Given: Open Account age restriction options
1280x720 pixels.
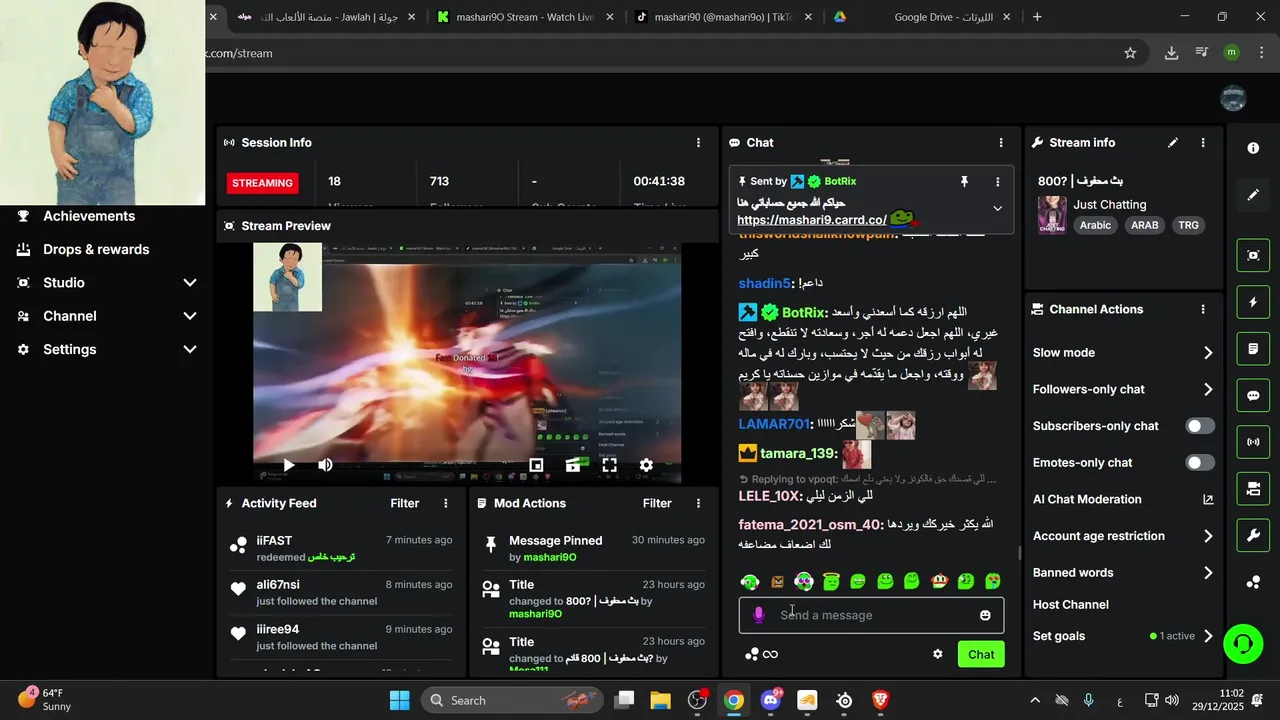Looking at the screenshot, I should pos(1208,536).
